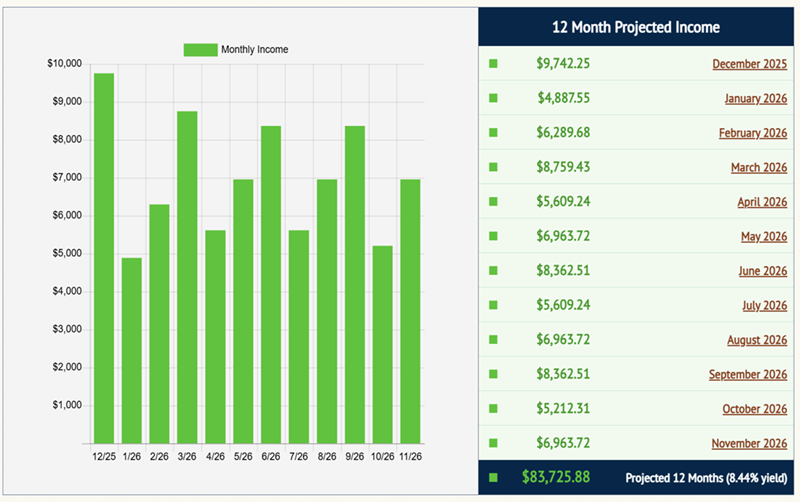800x502 pixels.
Task: Click the 12 Month Projected Income header
Action: (x=637, y=27)
